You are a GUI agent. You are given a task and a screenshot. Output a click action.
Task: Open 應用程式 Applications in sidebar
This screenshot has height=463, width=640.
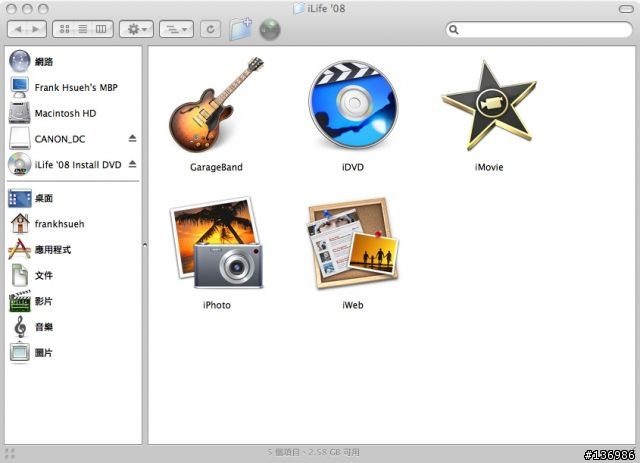40,249
